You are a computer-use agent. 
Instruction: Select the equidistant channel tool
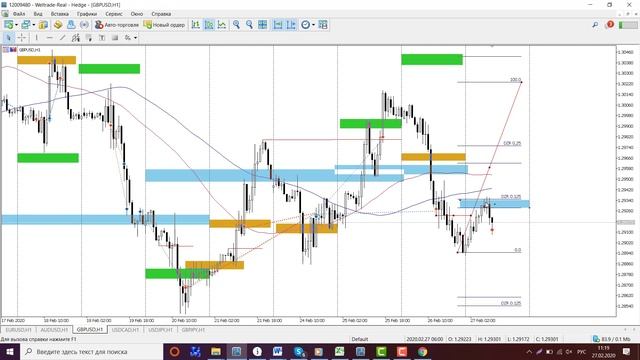tap(76, 38)
